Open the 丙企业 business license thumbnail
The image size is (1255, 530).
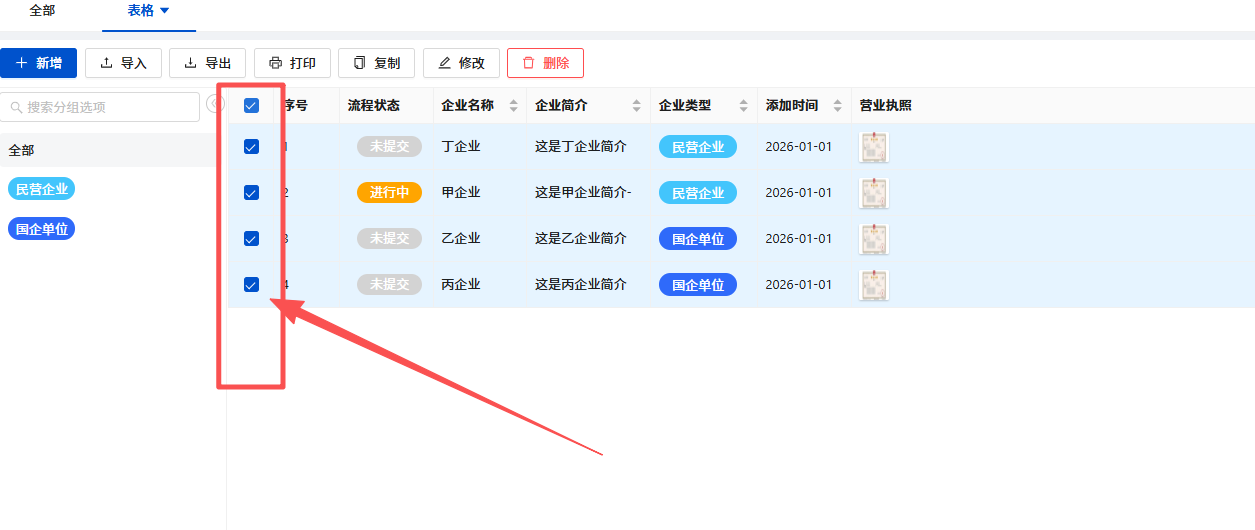[x=874, y=285]
